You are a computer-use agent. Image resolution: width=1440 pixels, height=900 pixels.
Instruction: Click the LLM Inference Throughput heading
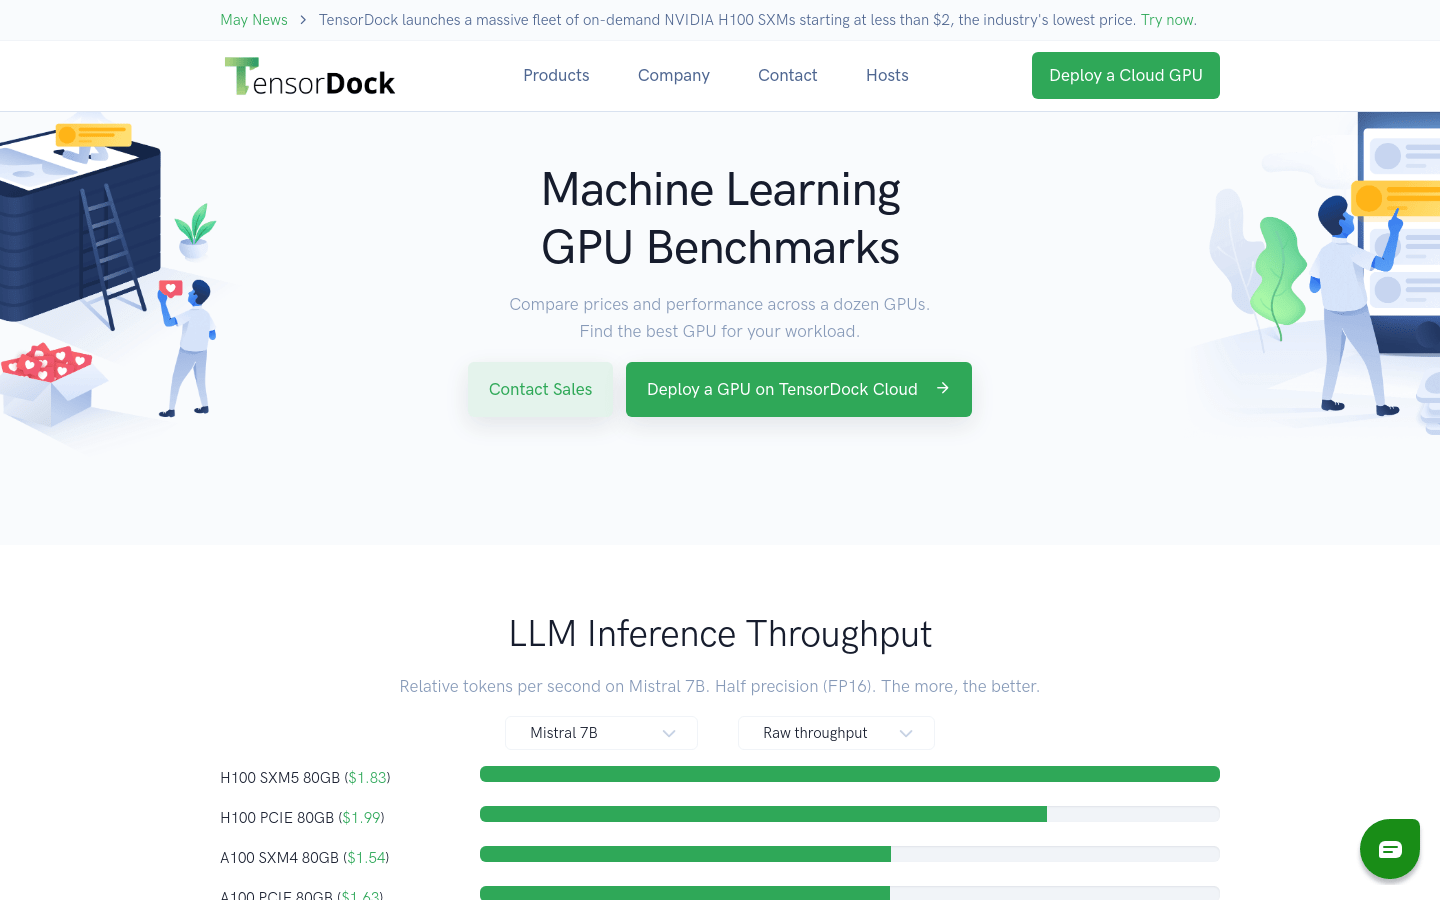(720, 634)
